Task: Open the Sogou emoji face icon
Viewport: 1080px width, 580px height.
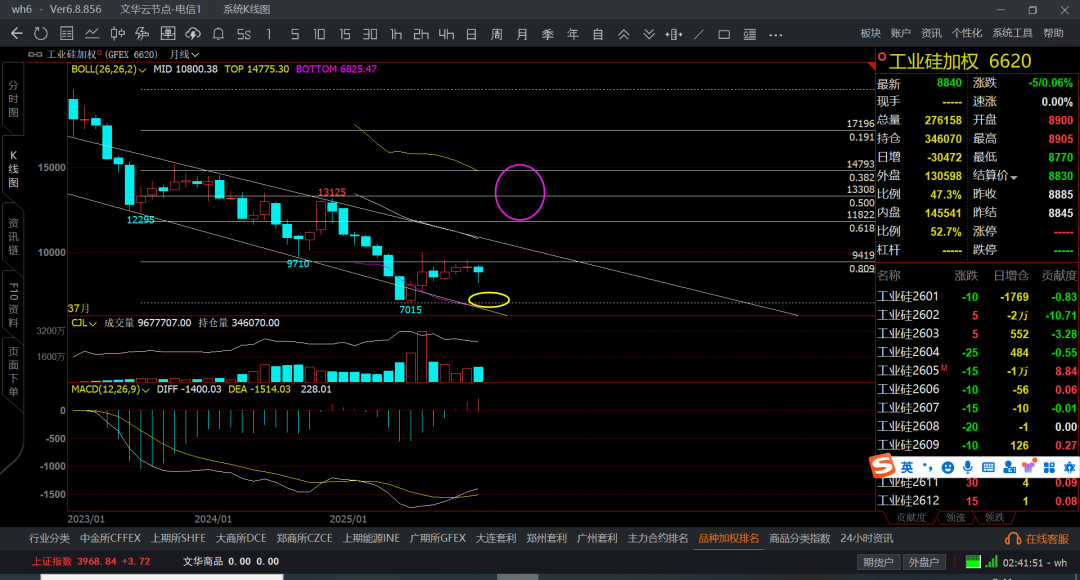Action: (x=948, y=468)
